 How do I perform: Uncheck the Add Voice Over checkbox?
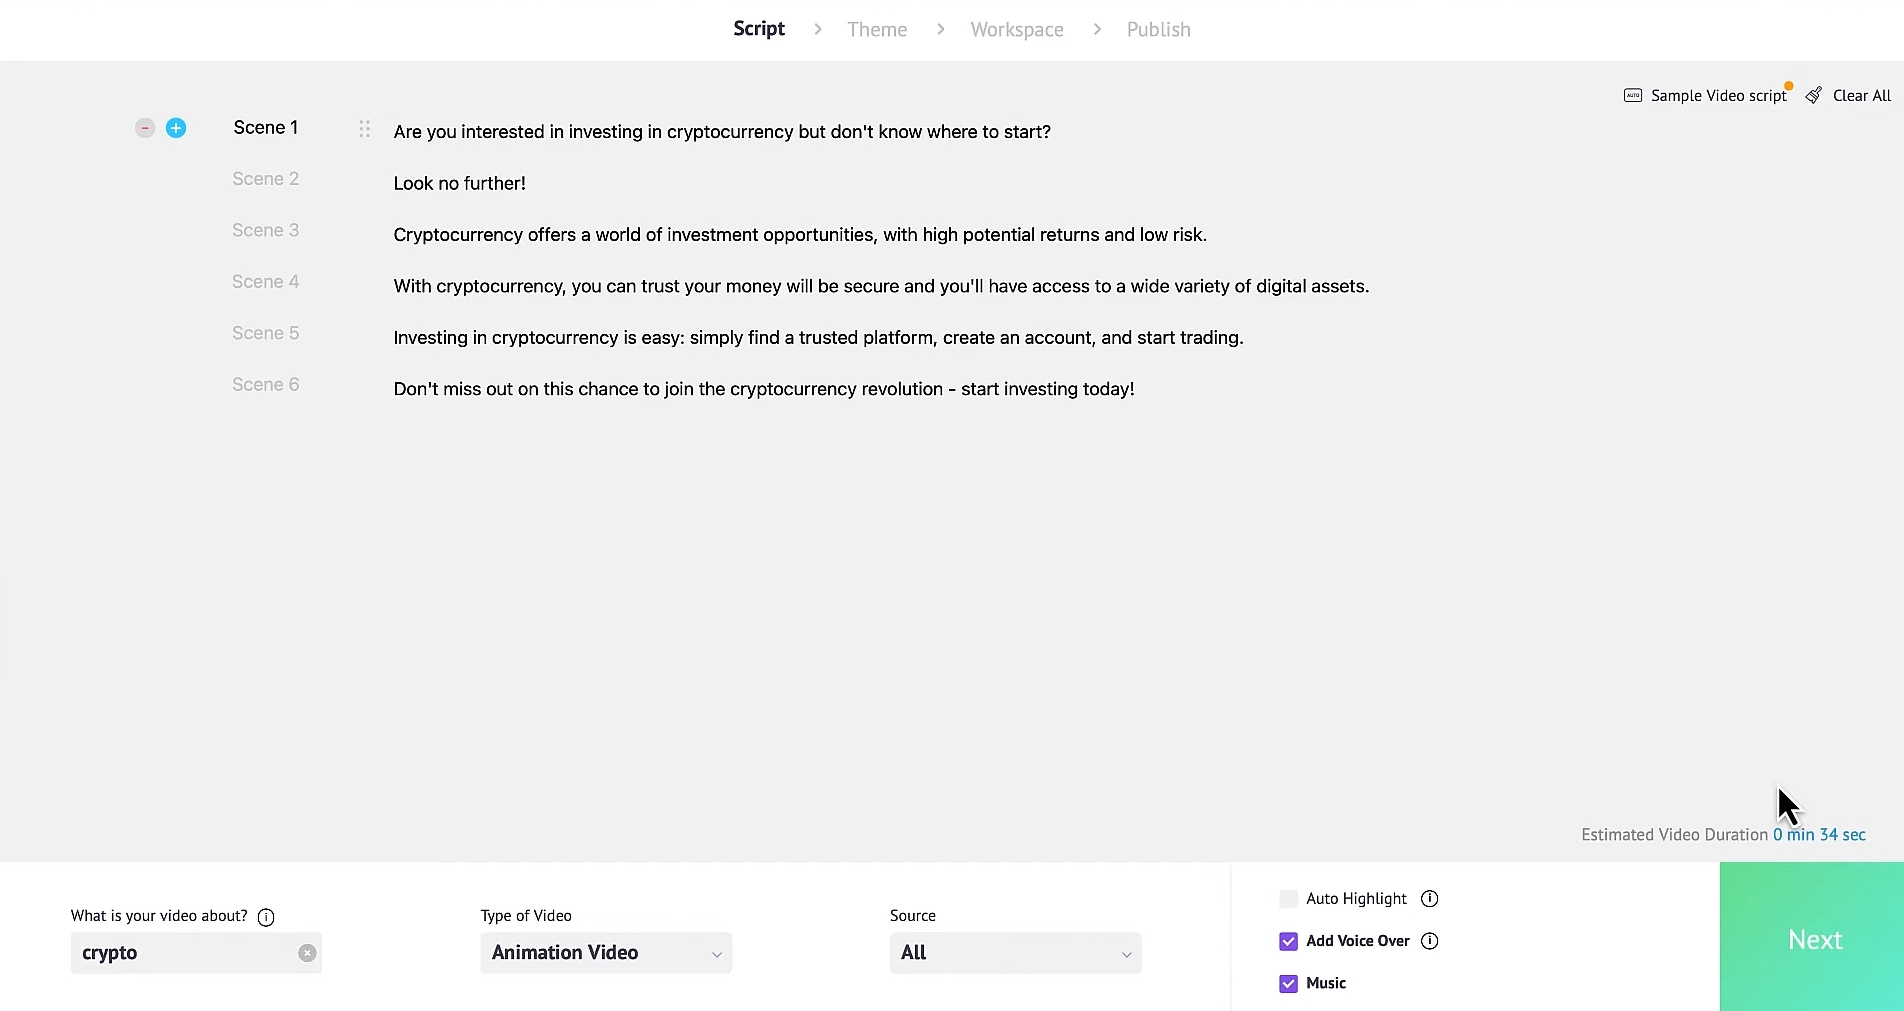tap(1288, 941)
